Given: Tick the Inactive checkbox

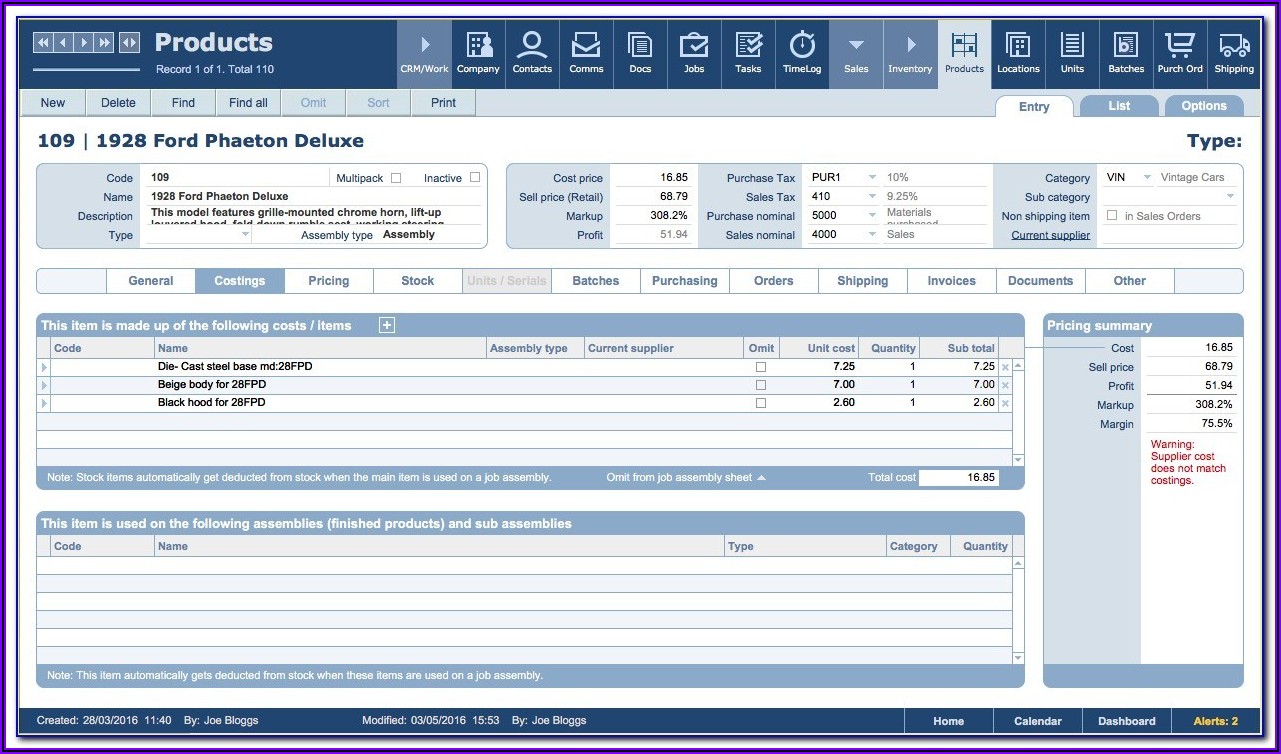Looking at the screenshot, I should [x=475, y=178].
